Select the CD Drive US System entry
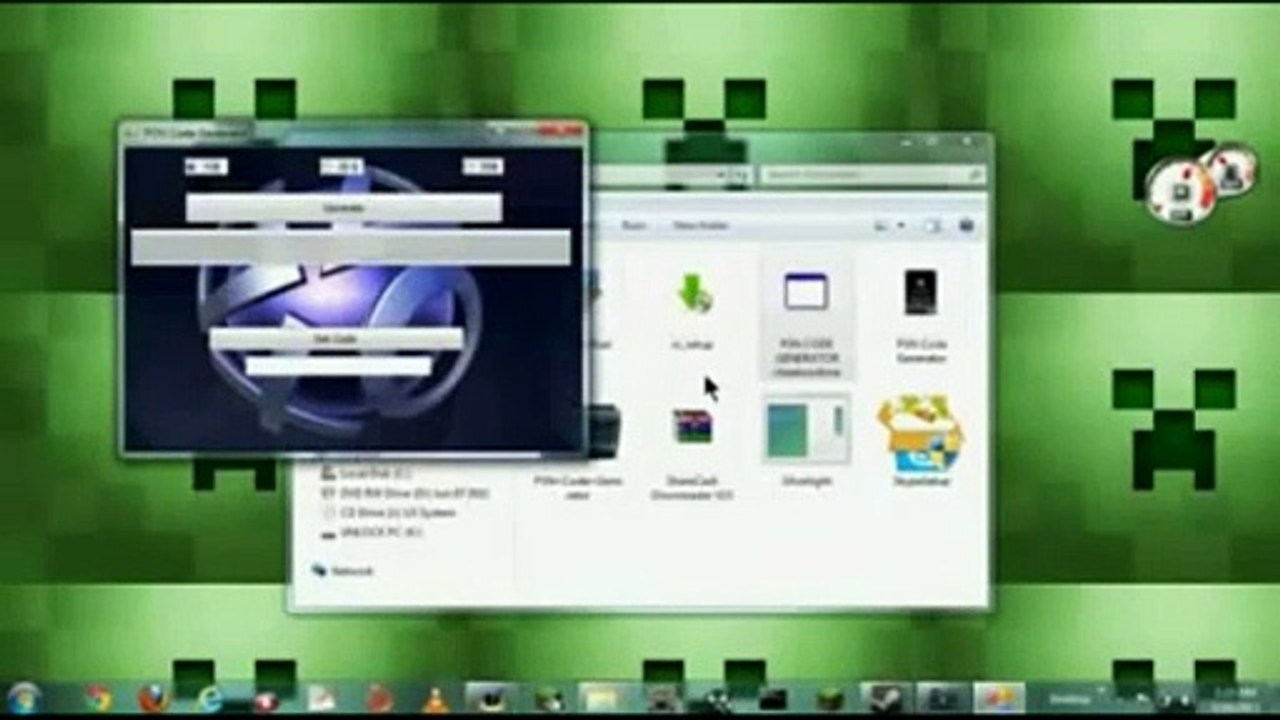This screenshot has width=1280, height=720. 388,512
